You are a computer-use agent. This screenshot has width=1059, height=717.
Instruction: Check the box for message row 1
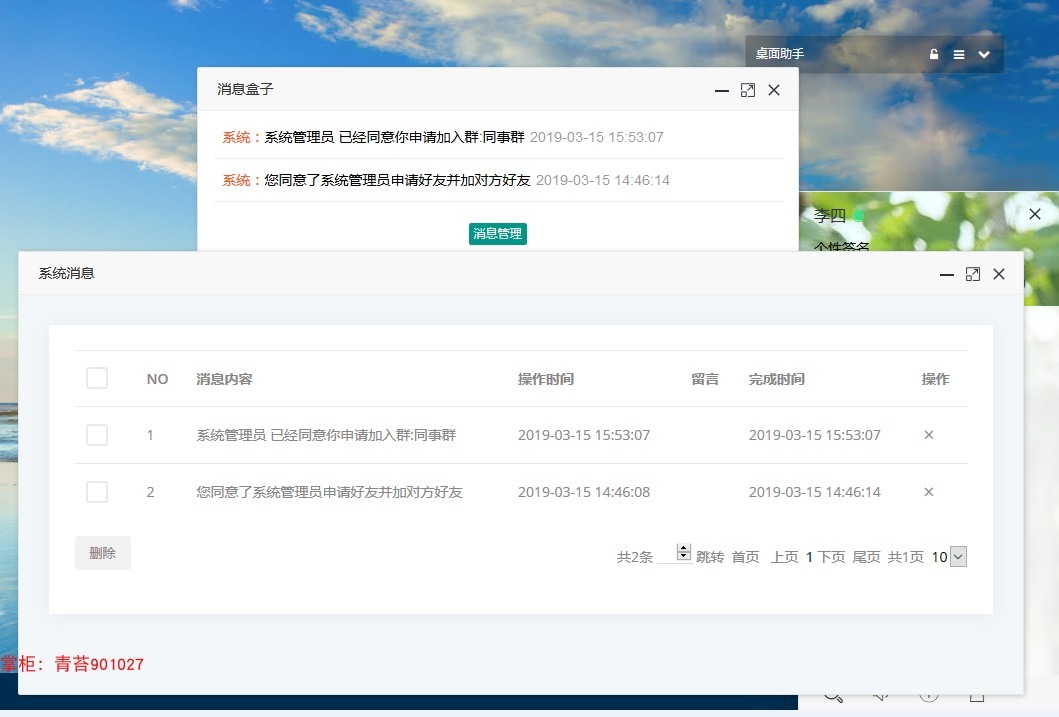coord(97,435)
